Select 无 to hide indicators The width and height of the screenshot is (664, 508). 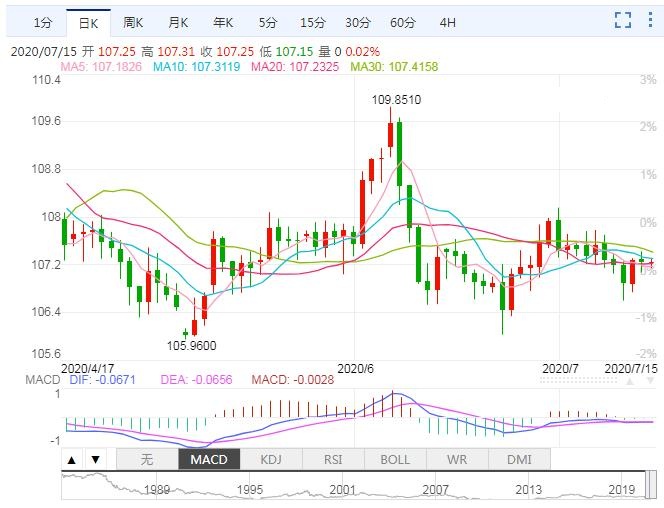coord(146,460)
